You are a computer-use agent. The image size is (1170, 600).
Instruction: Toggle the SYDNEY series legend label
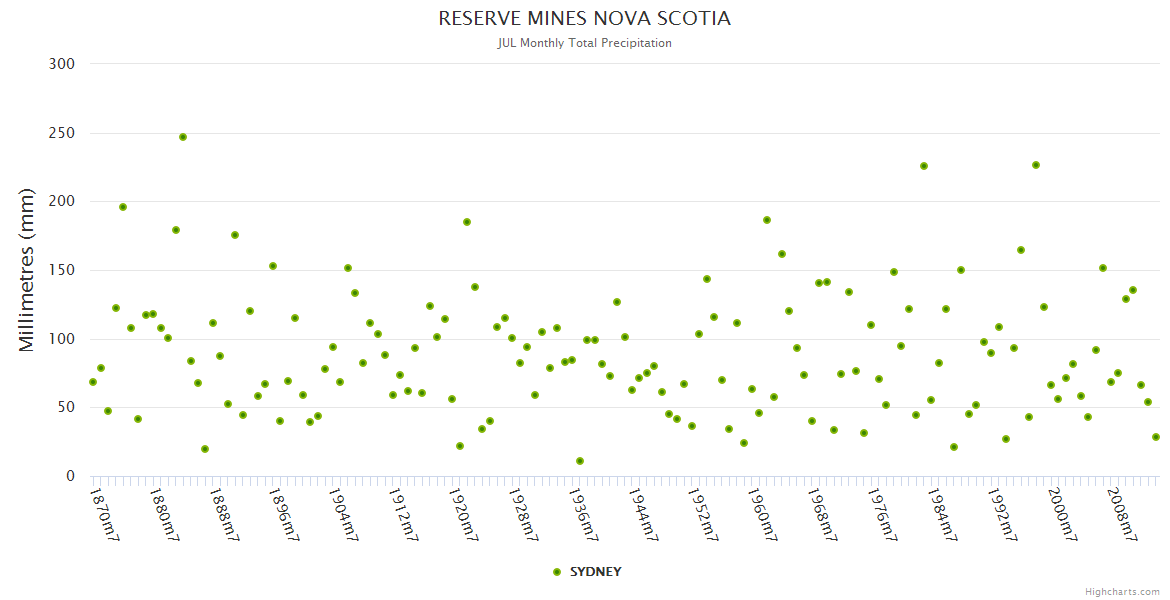595,572
